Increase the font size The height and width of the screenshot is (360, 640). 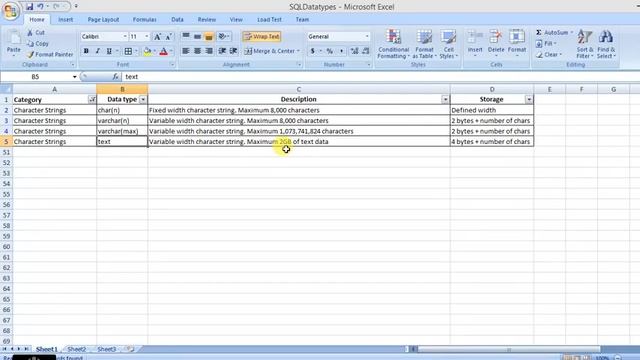coord(157,37)
